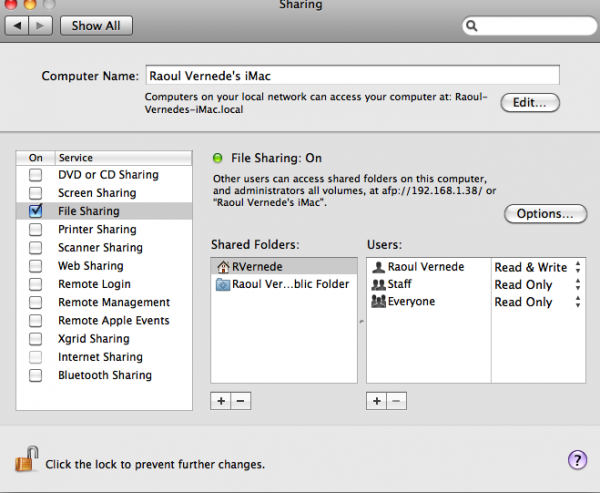
Task: Click the forward navigation arrow
Action: [40, 26]
